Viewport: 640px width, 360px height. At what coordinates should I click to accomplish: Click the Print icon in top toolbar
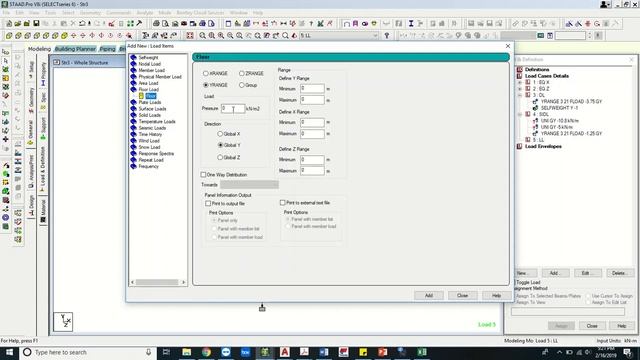pyautogui.click(x=156, y=24)
